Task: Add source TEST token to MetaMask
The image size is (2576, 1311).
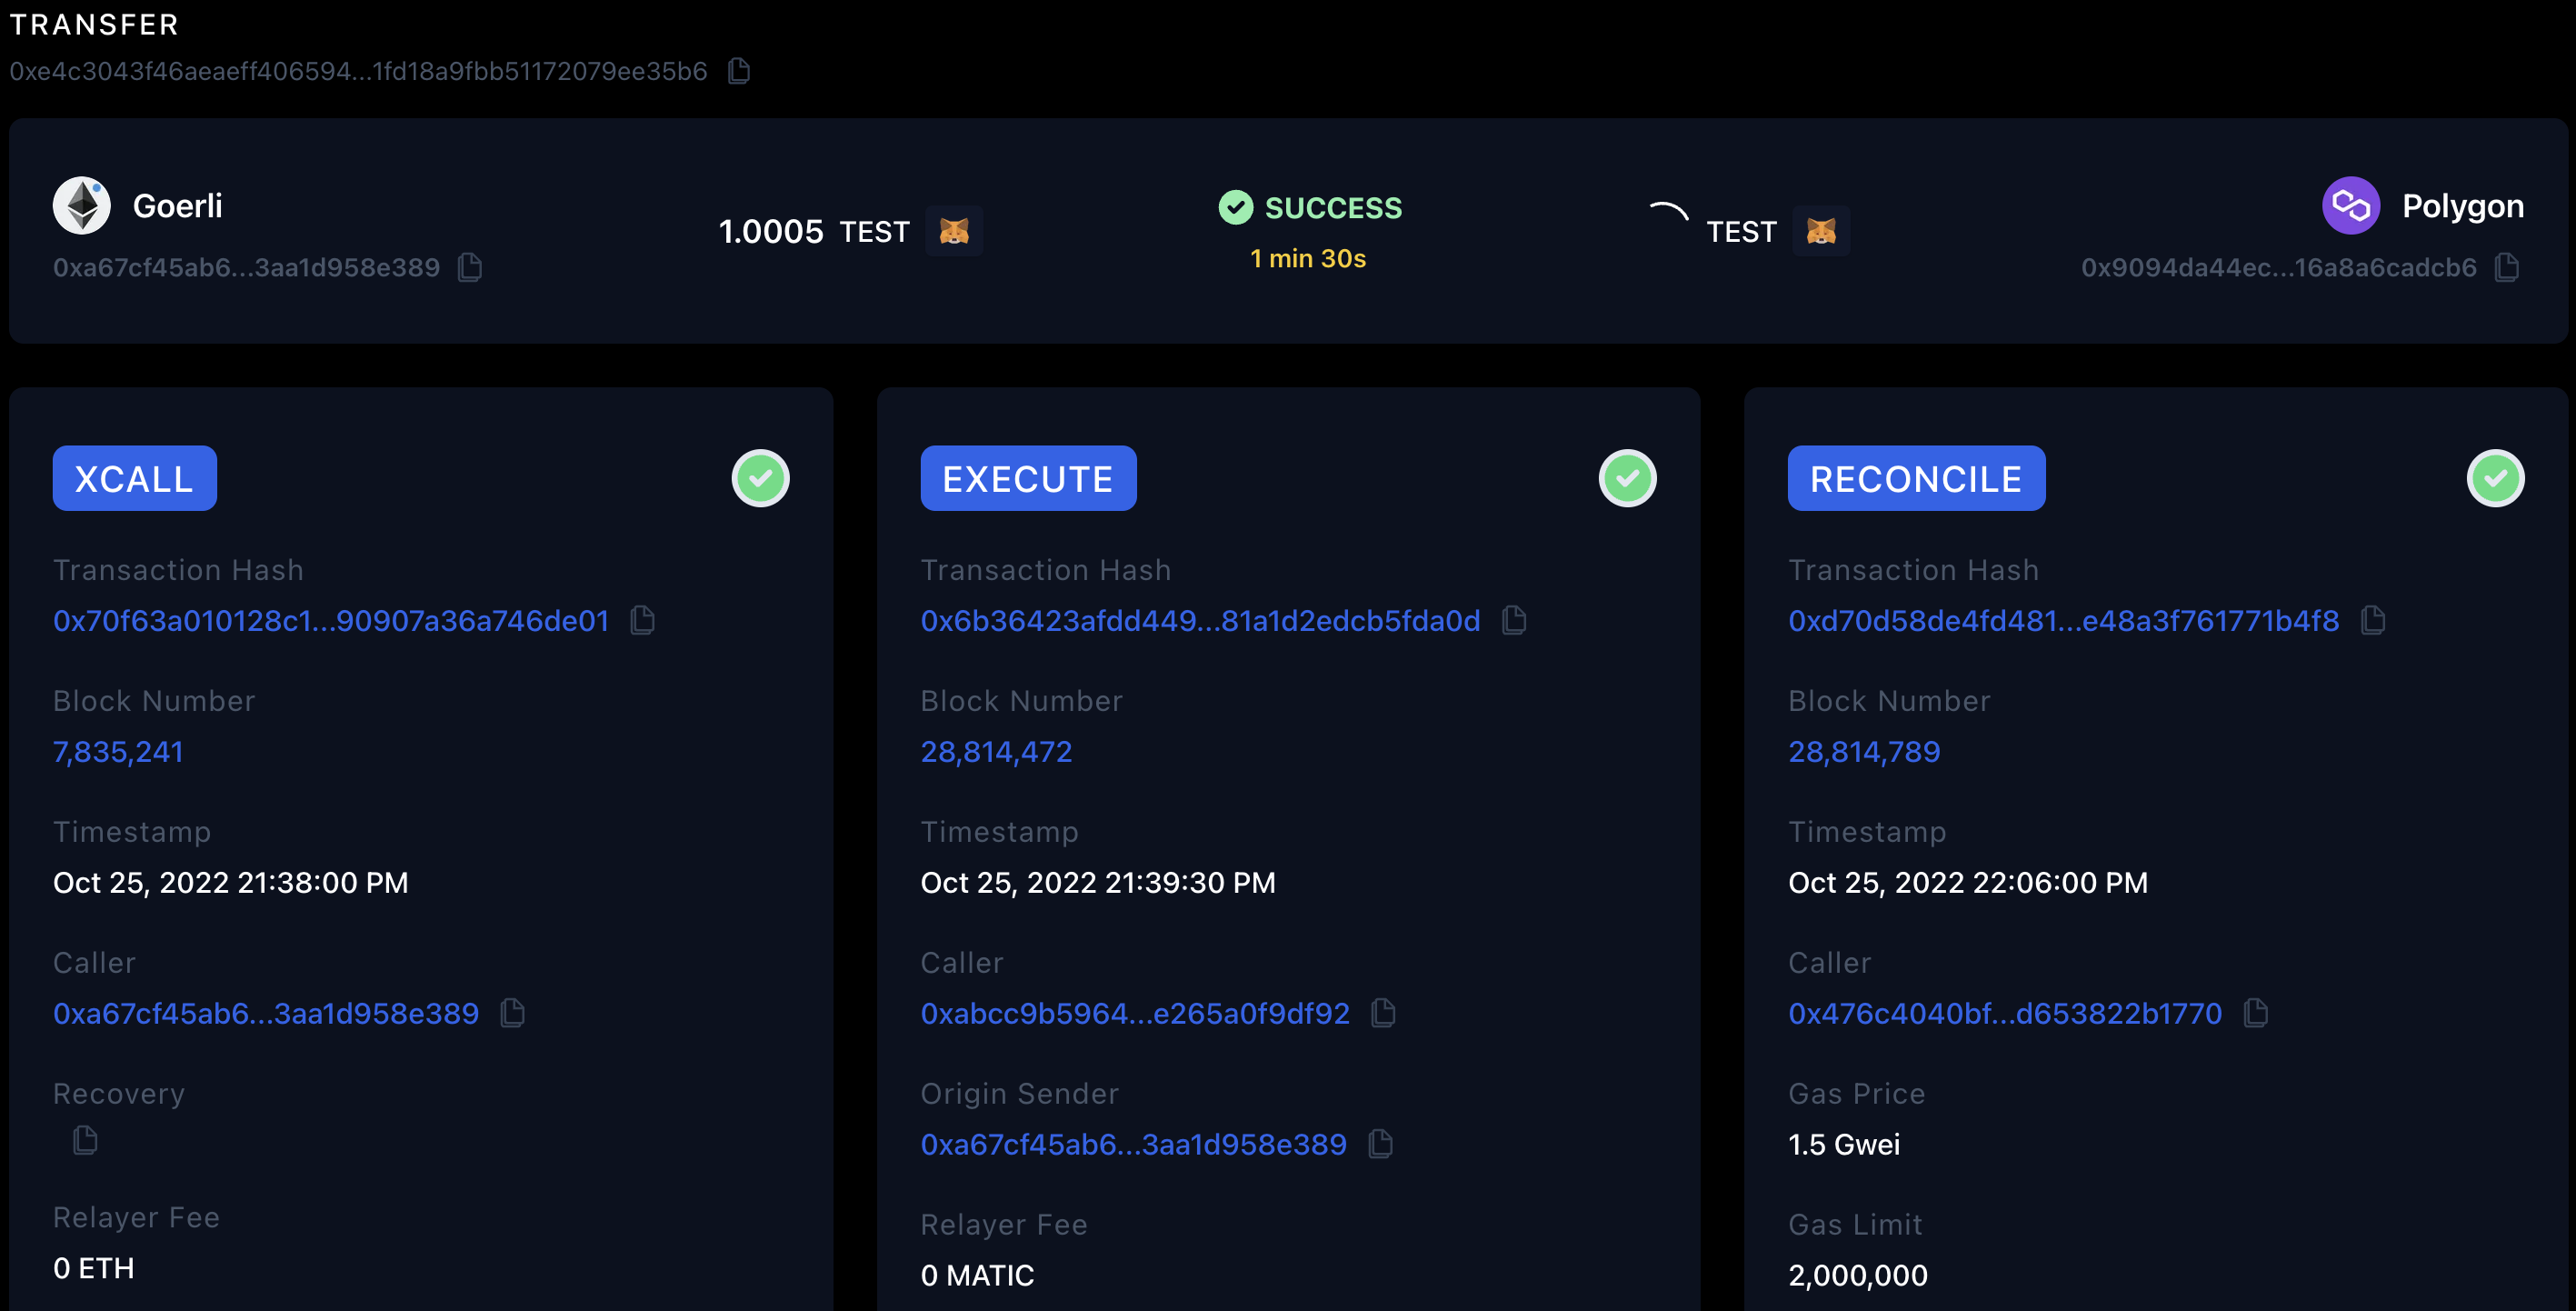Action: click(953, 231)
